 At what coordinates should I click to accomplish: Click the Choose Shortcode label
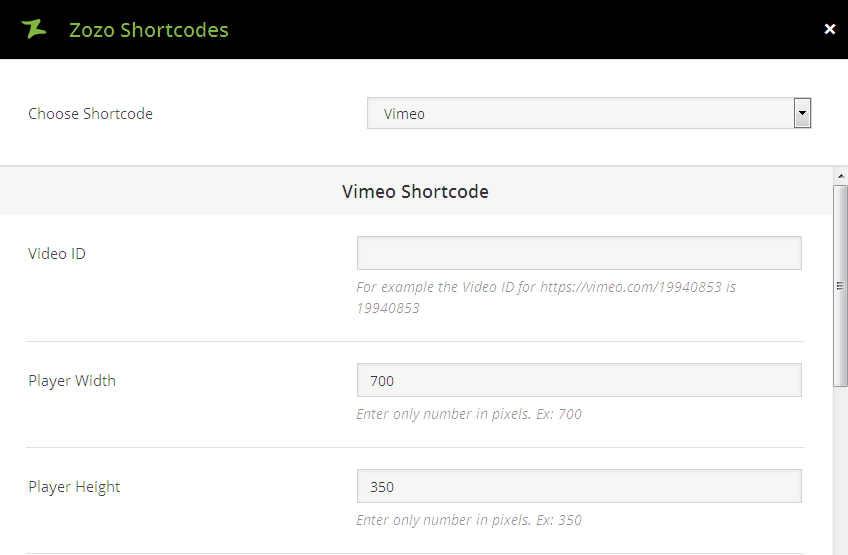[x=90, y=114]
